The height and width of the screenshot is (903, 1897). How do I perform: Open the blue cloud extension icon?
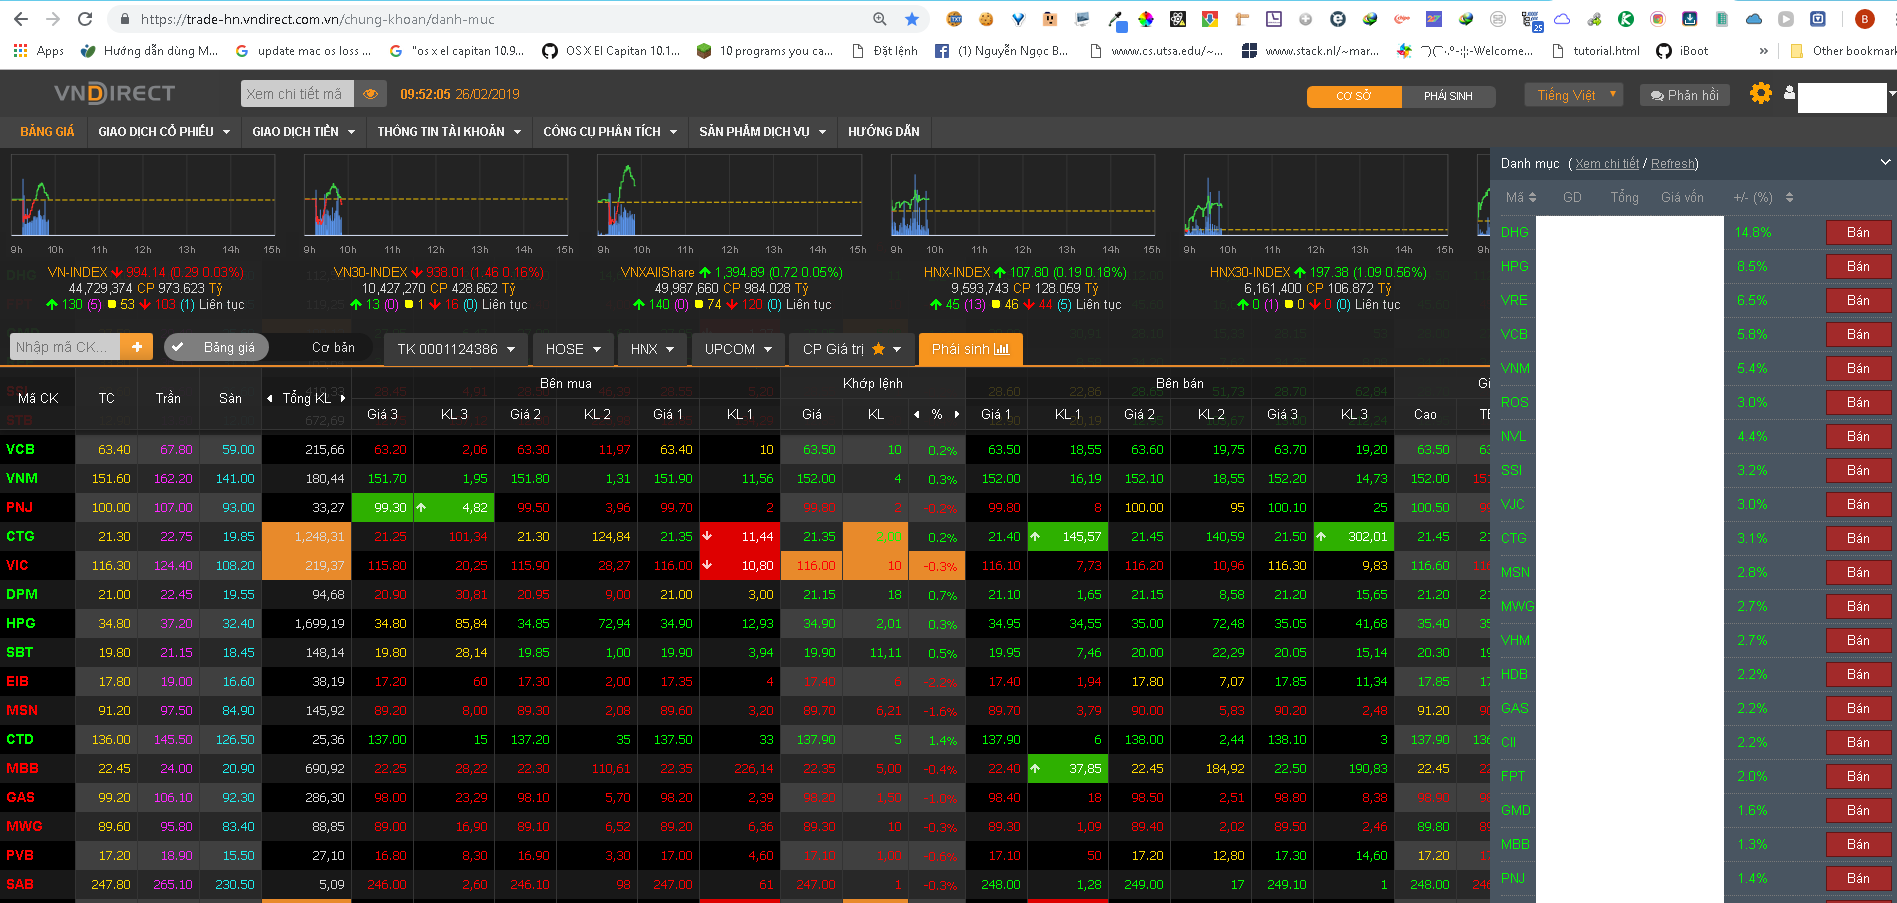click(1754, 19)
